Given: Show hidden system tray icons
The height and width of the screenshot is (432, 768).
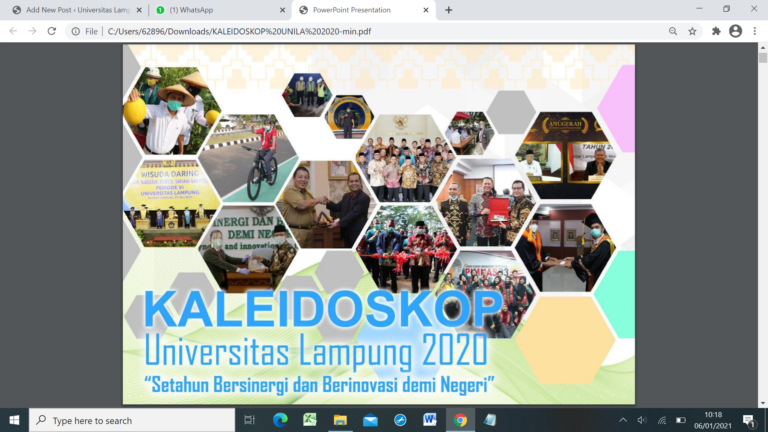Looking at the screenshot, I should [623, 420].
